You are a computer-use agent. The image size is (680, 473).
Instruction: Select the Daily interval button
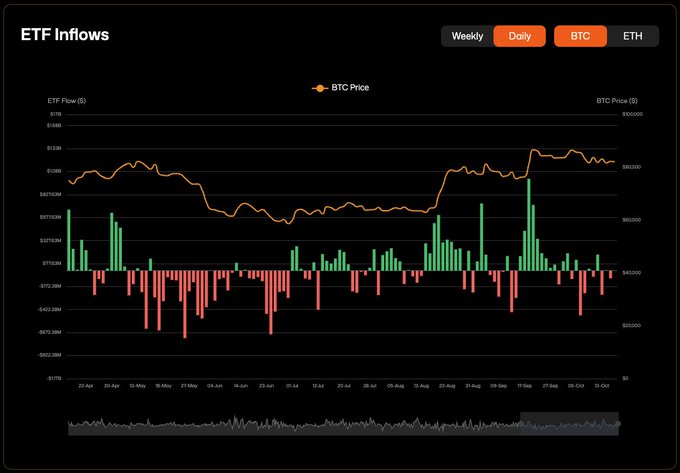[x=520, y=36]
